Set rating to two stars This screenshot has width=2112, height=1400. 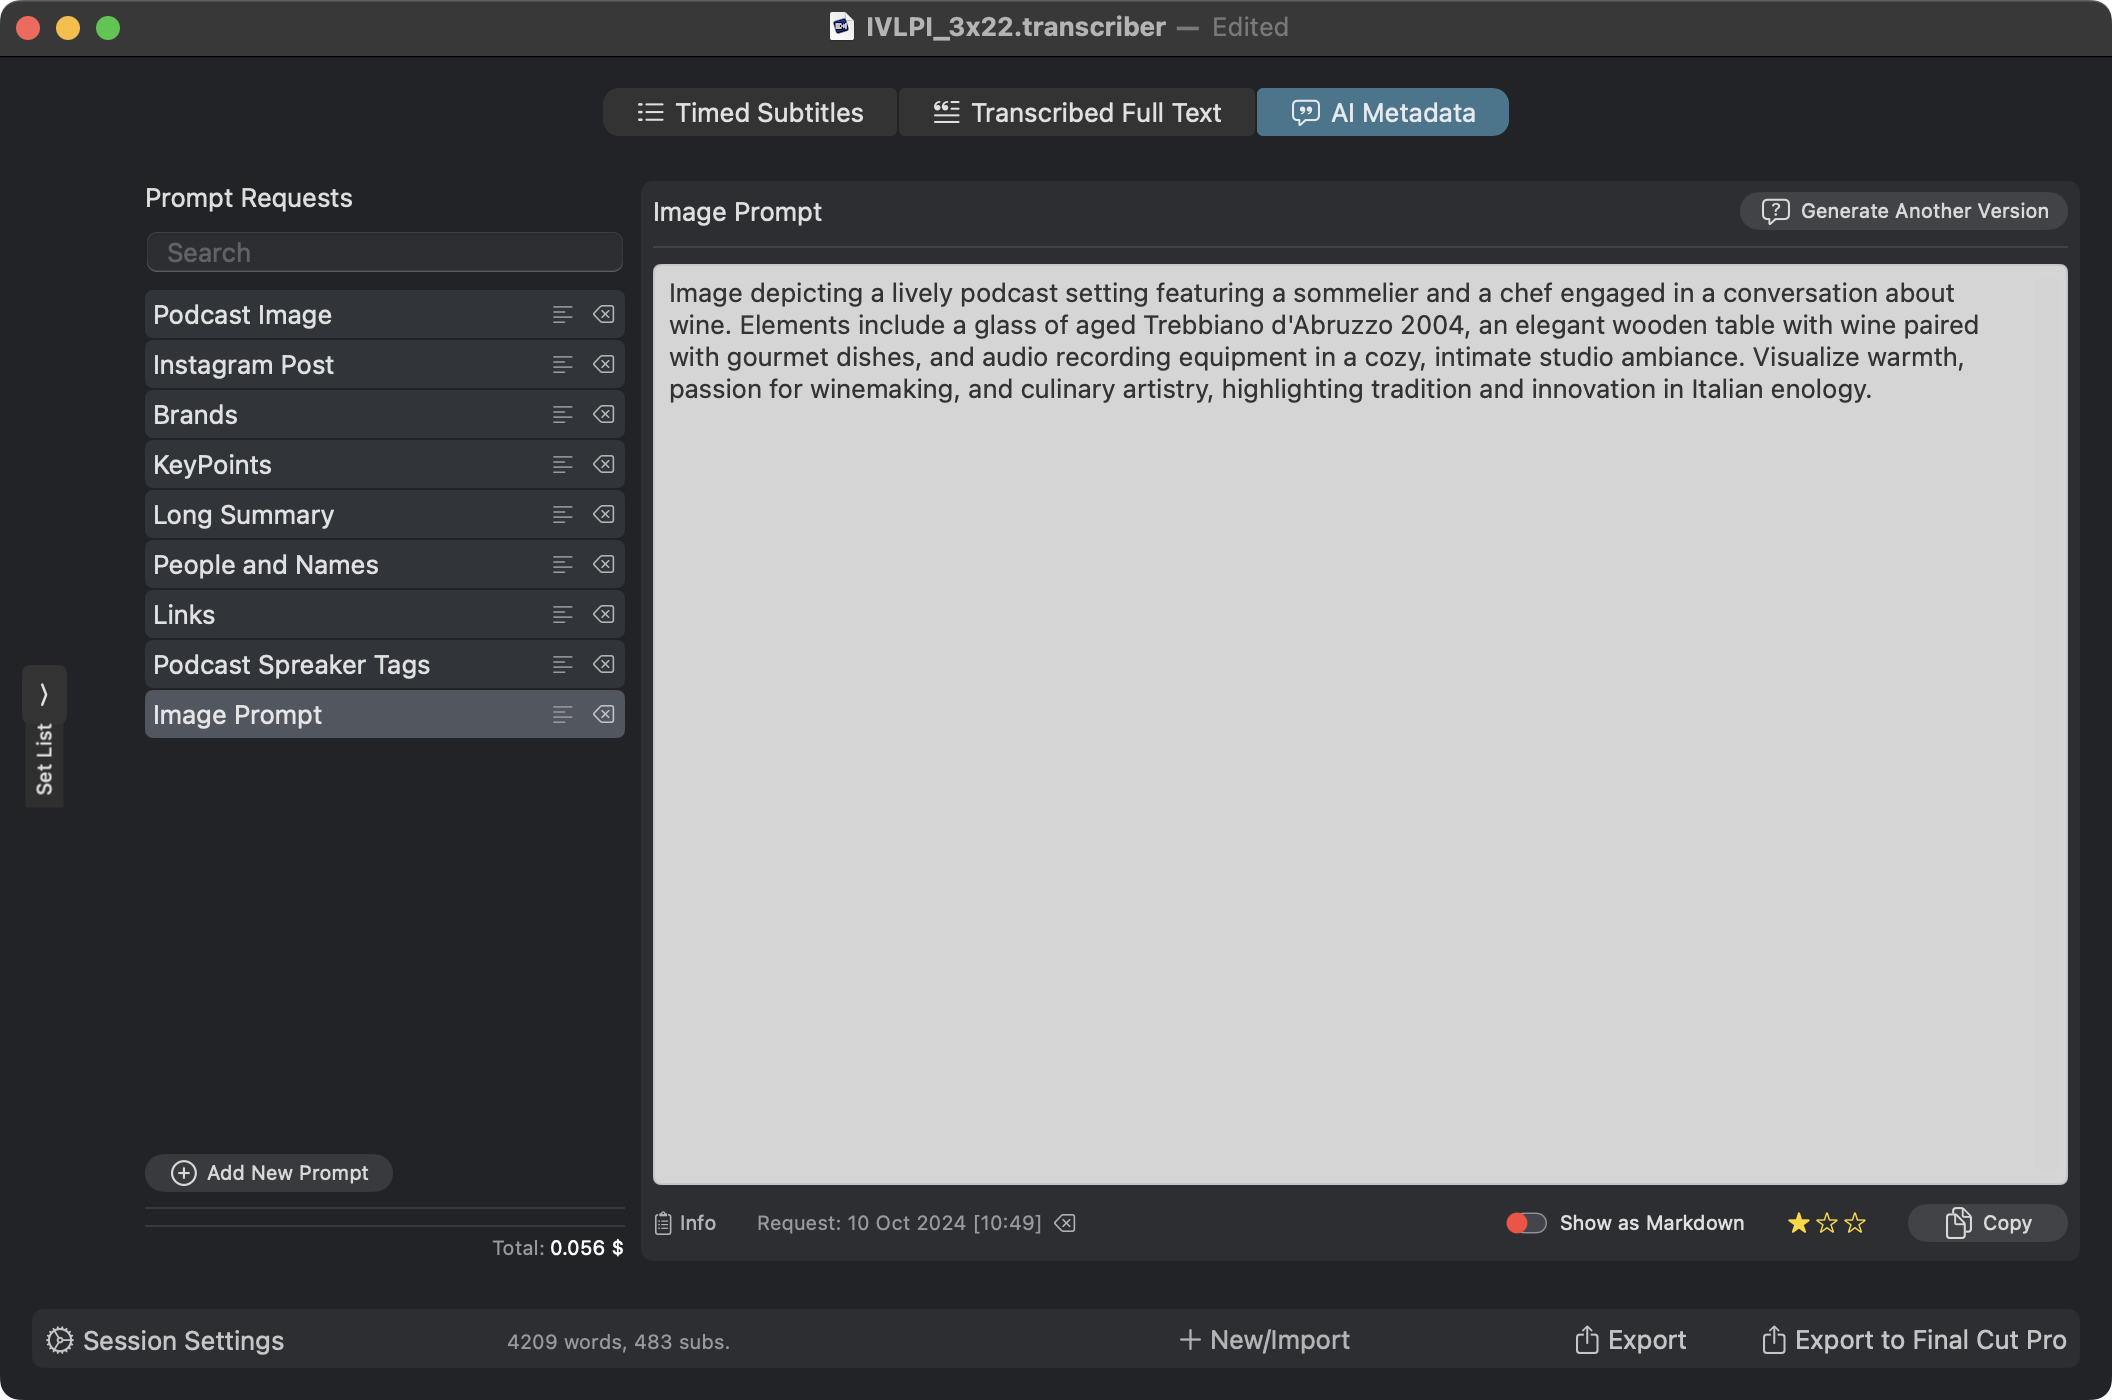[x=1827, y=1223]
